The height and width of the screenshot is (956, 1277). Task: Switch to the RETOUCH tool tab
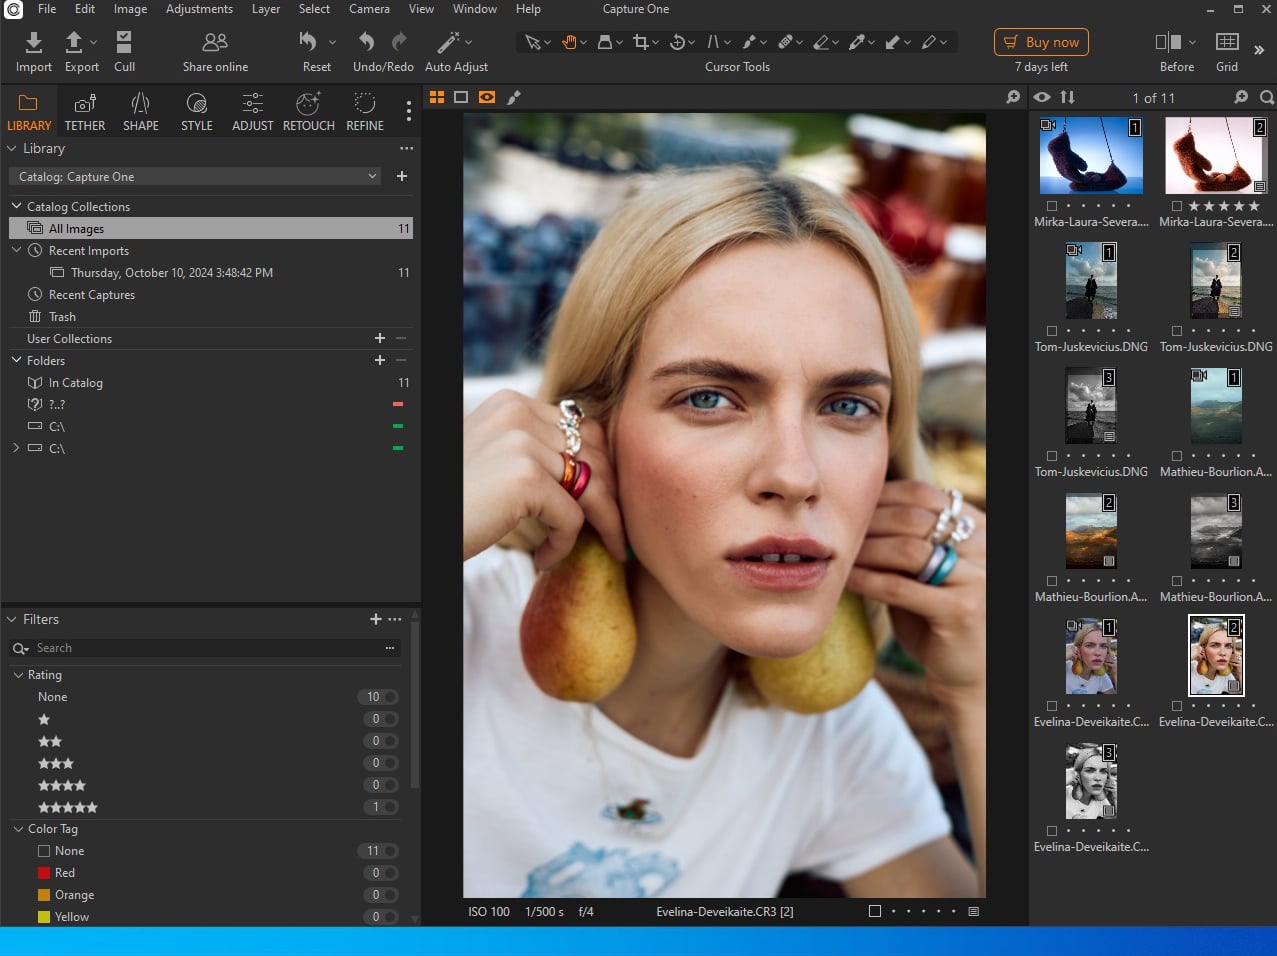point(308,111)
